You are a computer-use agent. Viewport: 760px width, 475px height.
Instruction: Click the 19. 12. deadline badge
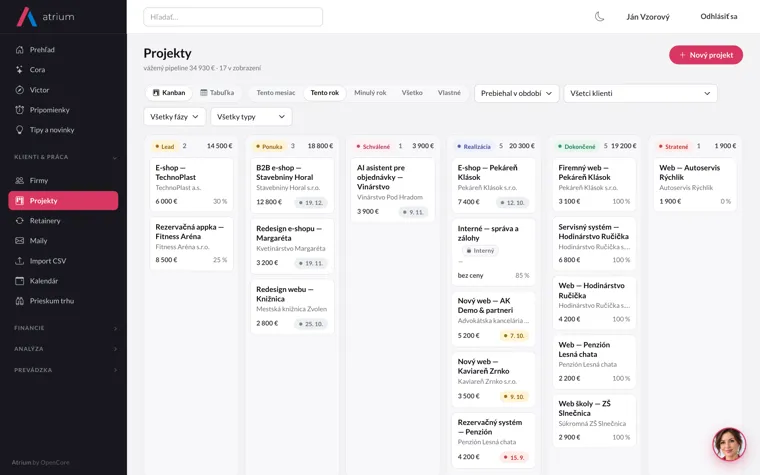pyautogui.click(x=311, y=203)
